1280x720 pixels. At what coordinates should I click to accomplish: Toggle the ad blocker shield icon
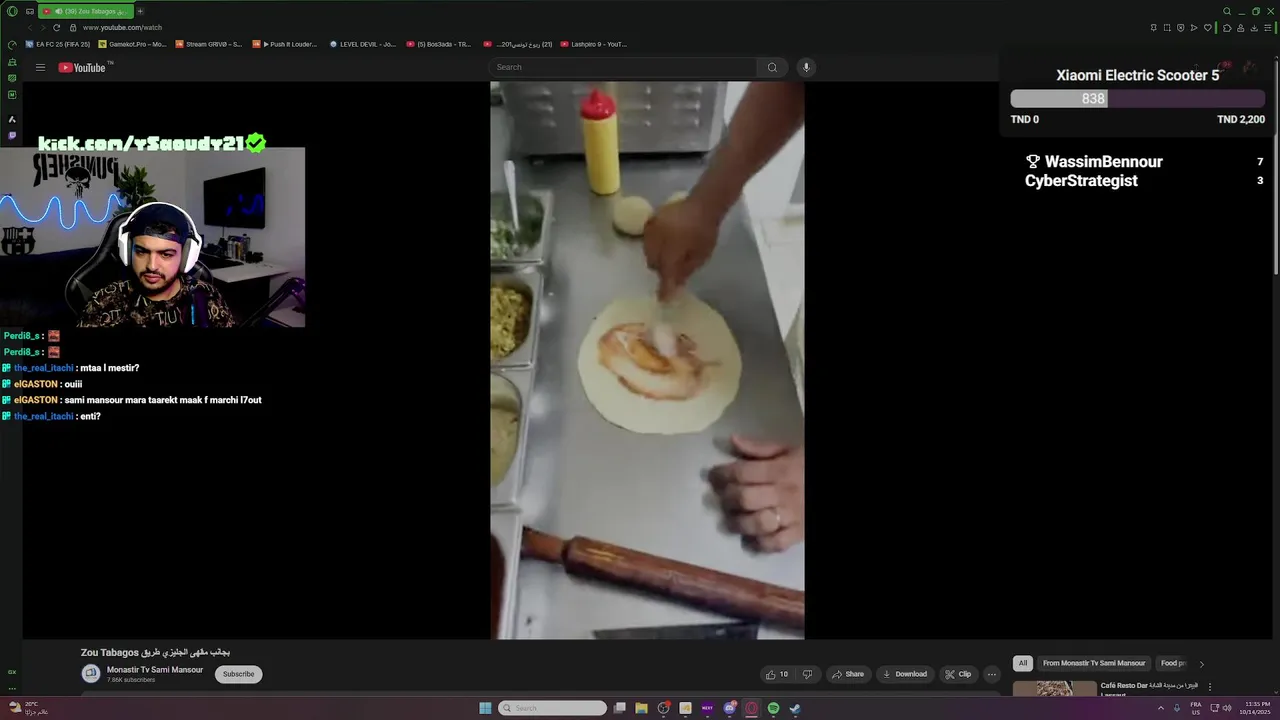(x=1180, y=28)
